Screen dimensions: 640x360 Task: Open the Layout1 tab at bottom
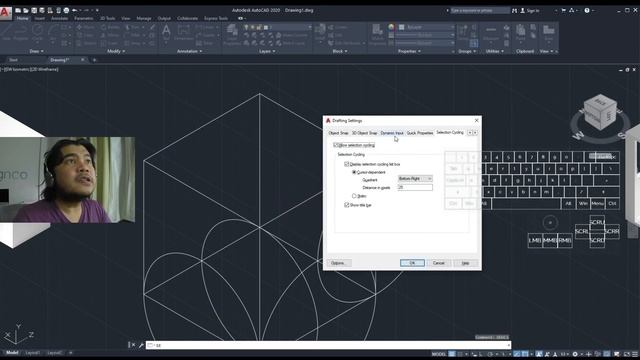[x=33, y=353]
